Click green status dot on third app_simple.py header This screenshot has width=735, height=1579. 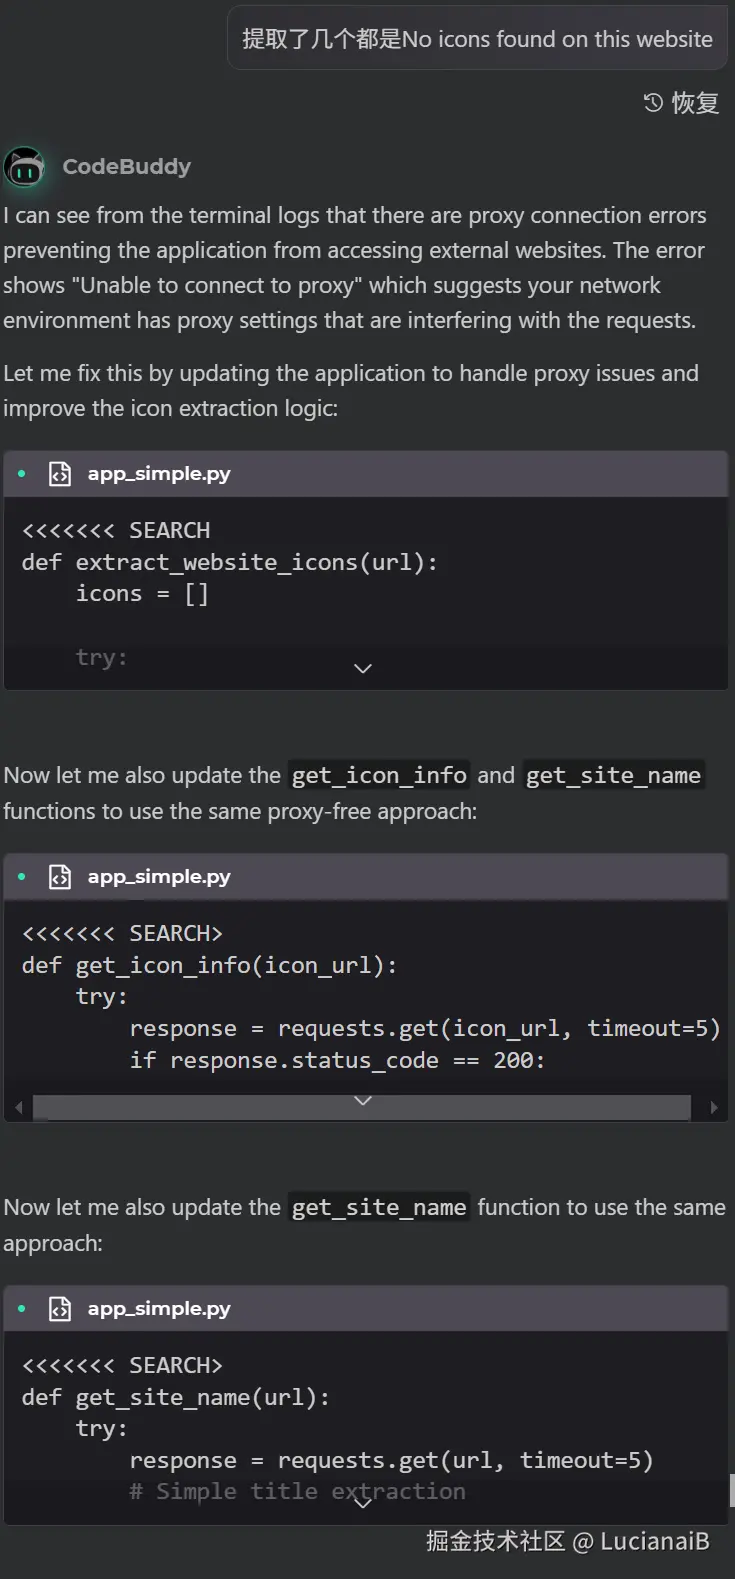[x=22, y=1309]
